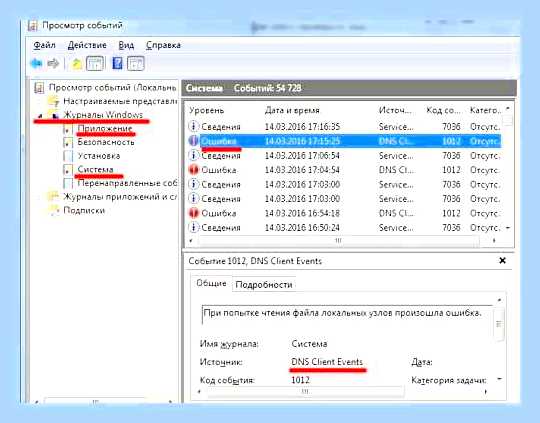Select Сведения event at 17:16:35
This screenshot has width=540, height=423.
point(344,126)
